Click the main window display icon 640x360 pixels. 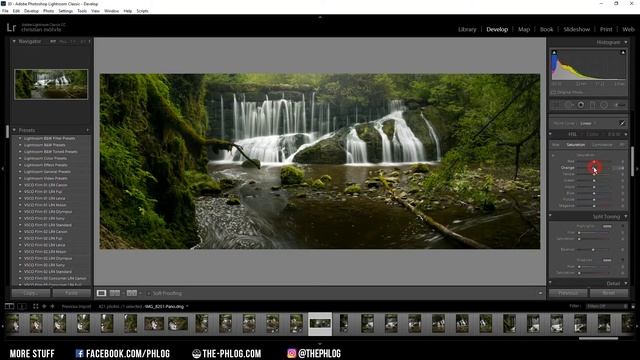9,306
